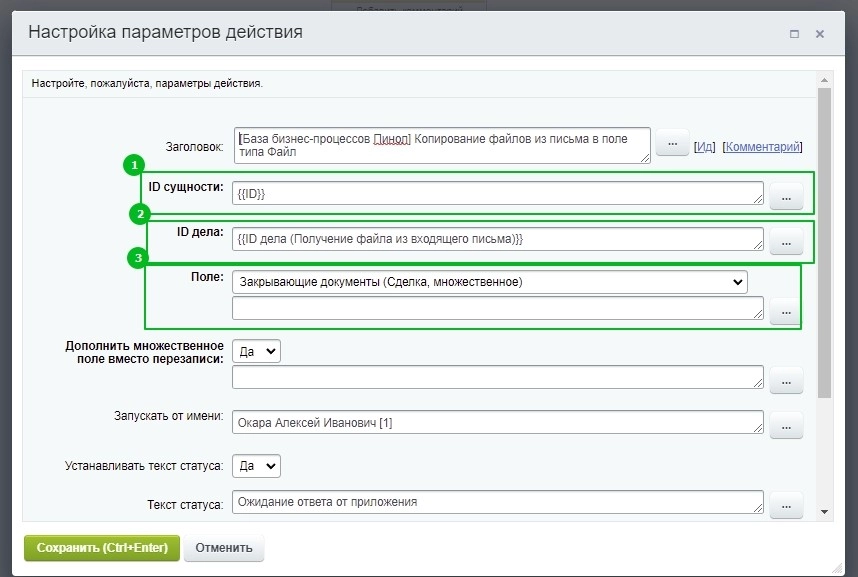This screenshot has height=577, width=858.
Task: Click the ellipsis button next to ID сущности
Action: pyautogui.click(x=786, y=198)
